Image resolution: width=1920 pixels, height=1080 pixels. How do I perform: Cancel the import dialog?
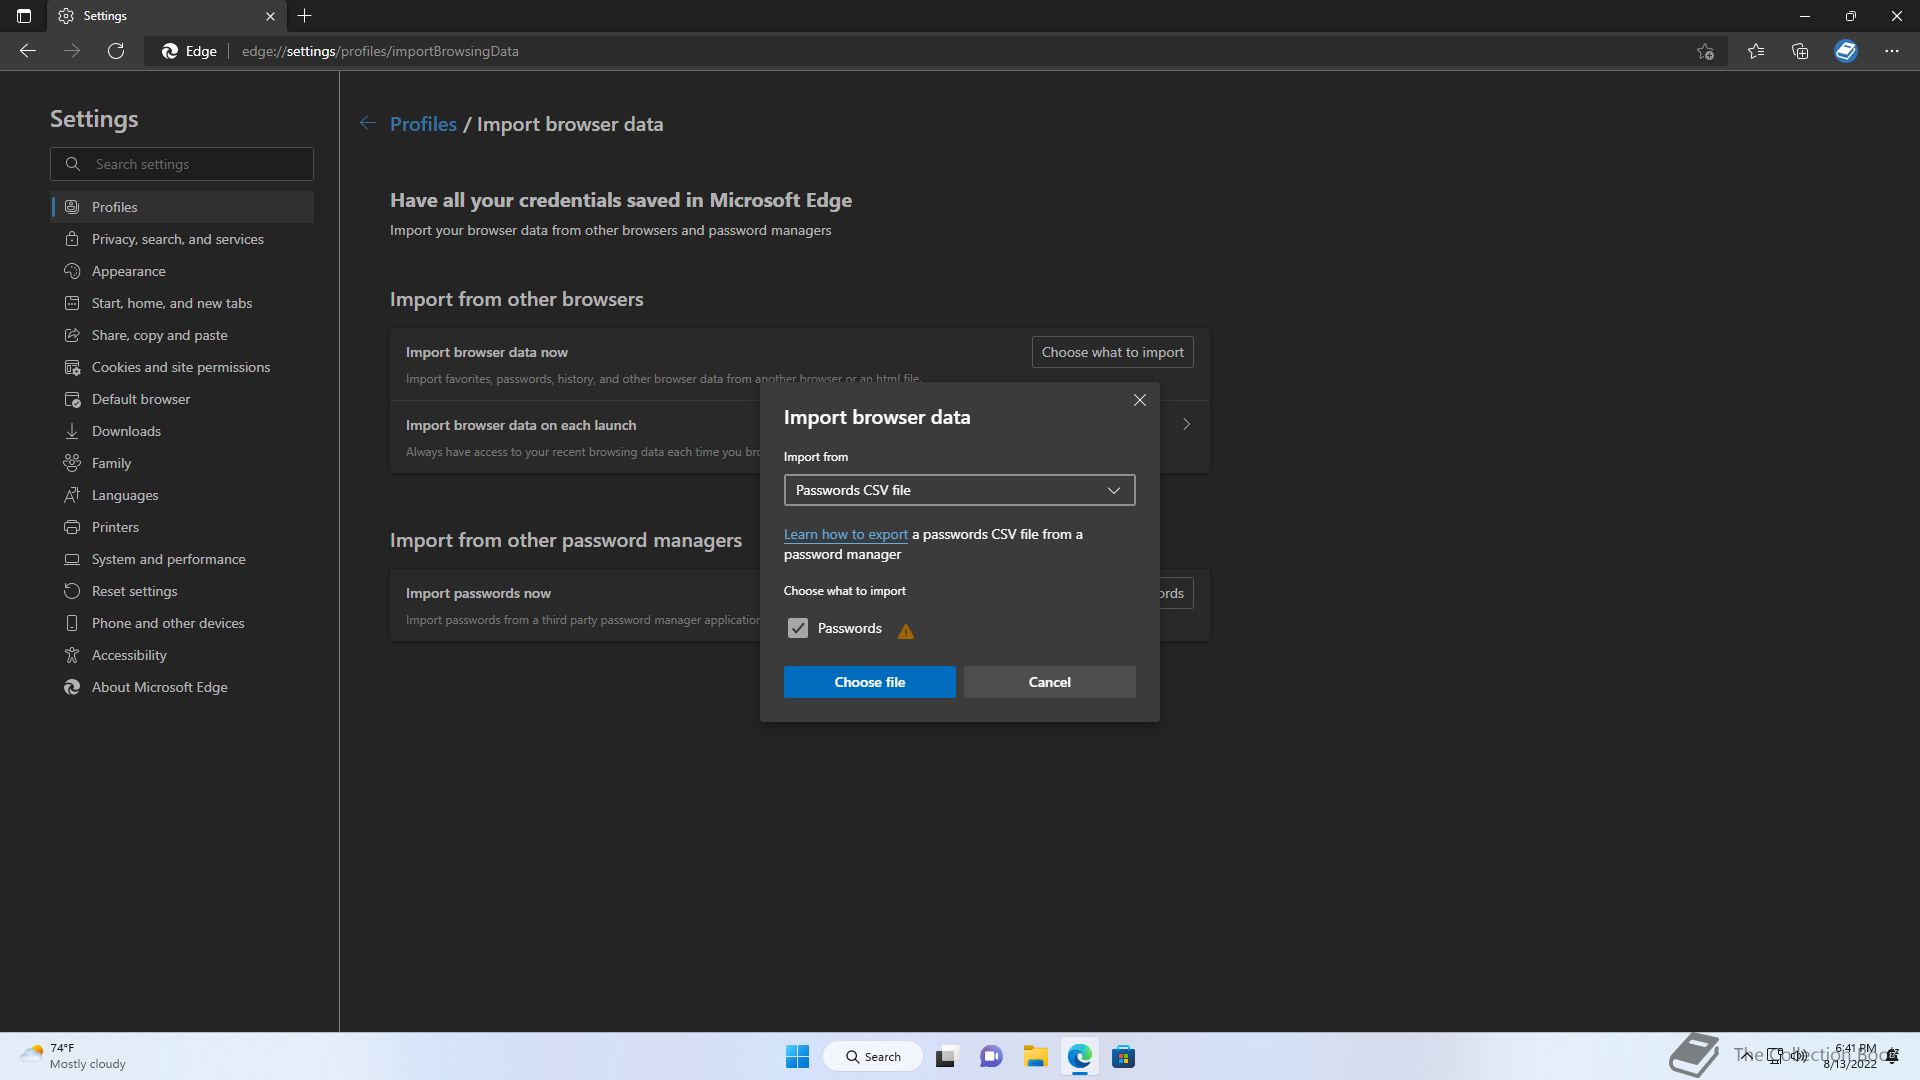pos(1049,682)
